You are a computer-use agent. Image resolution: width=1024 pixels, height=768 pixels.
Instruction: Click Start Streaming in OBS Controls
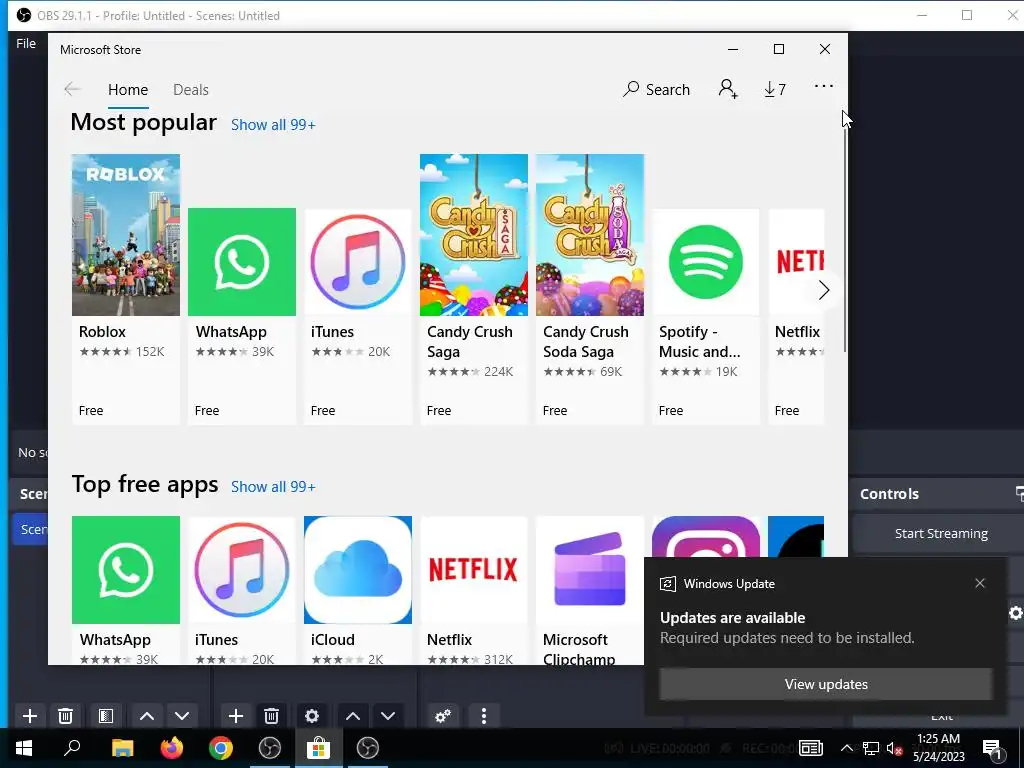[940, 534]
